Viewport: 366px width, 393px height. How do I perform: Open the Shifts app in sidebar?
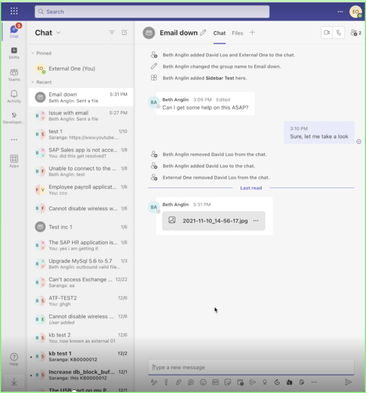pyautogui.click(x=14, y=53)
